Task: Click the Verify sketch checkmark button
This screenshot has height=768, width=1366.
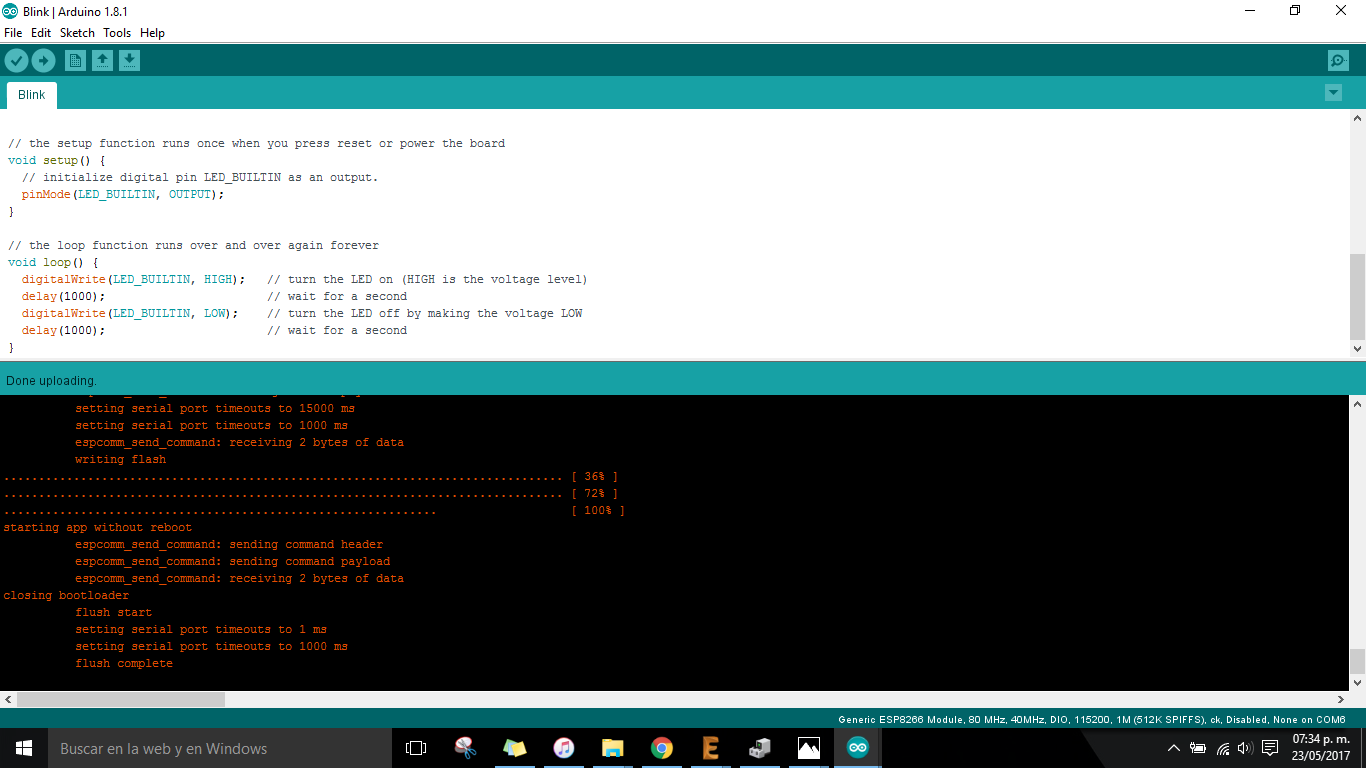Action: [16, 61]
